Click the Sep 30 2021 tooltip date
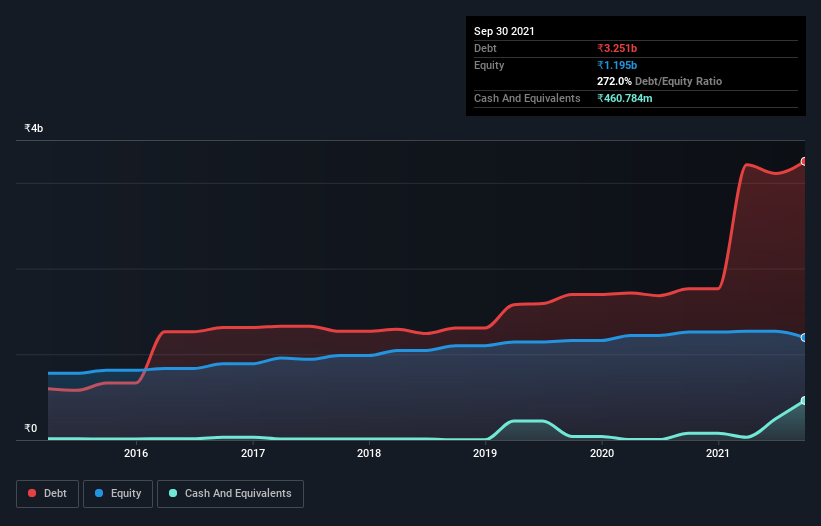This screenshot has height=526, width=821. [x=504, y=31]
